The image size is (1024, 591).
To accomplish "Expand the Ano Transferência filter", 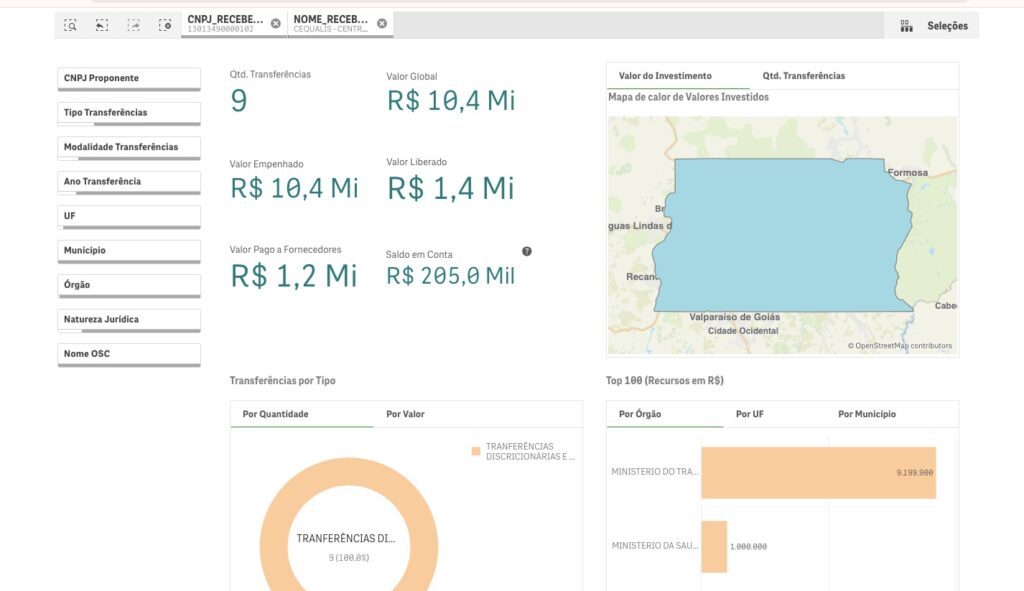I will [129, 182].
